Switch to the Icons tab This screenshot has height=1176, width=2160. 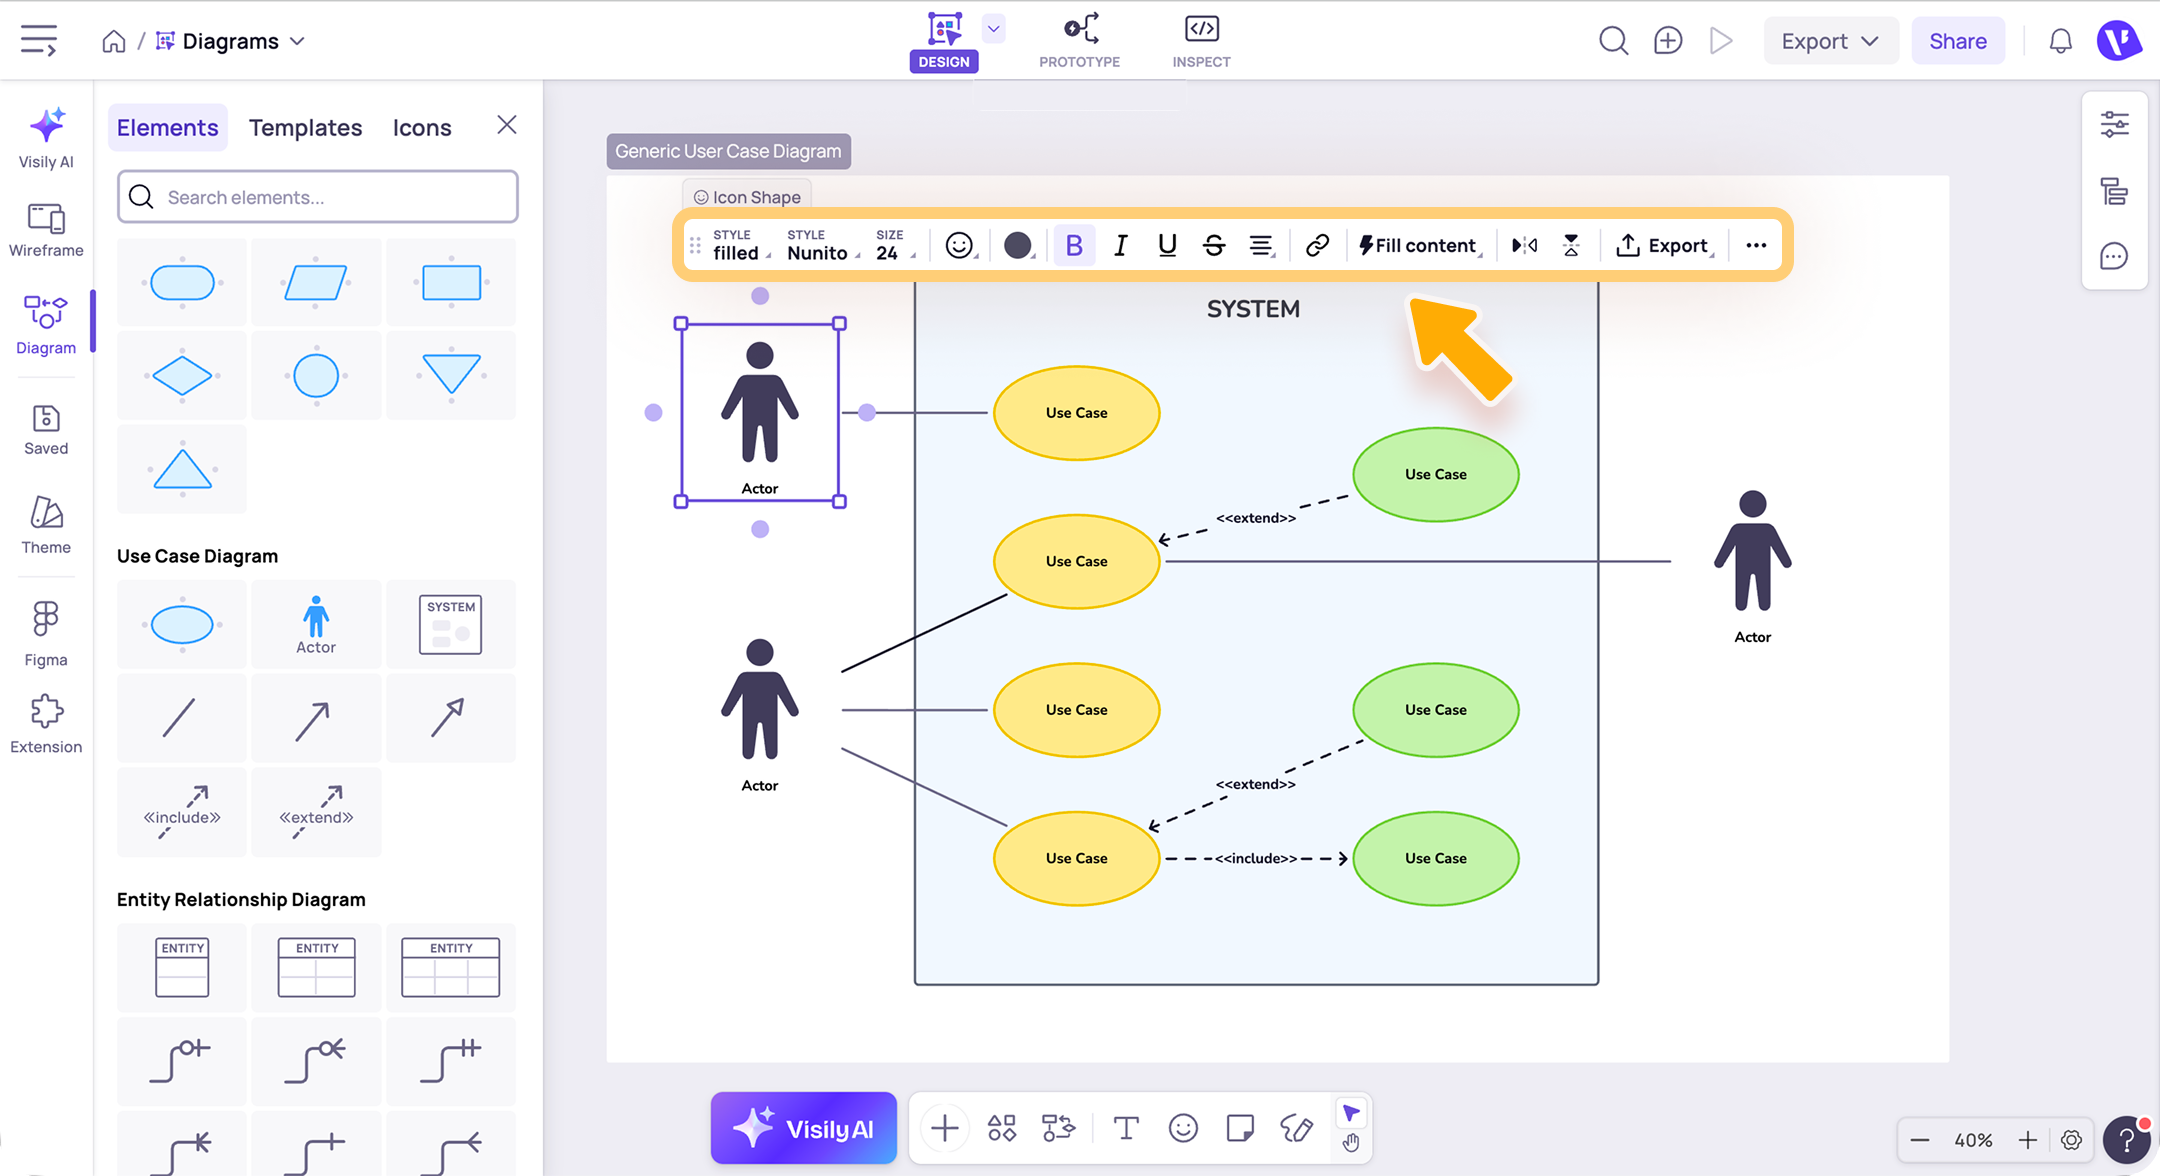[422, 127]
